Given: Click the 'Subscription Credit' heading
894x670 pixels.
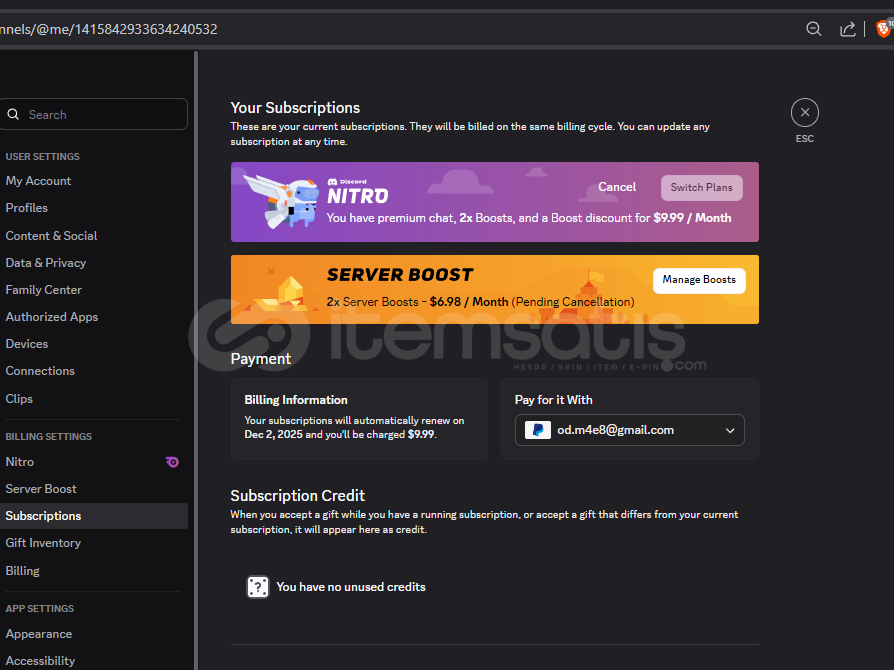Looking at the screenshot, I should pyautogui.click(x=298, y=496).
